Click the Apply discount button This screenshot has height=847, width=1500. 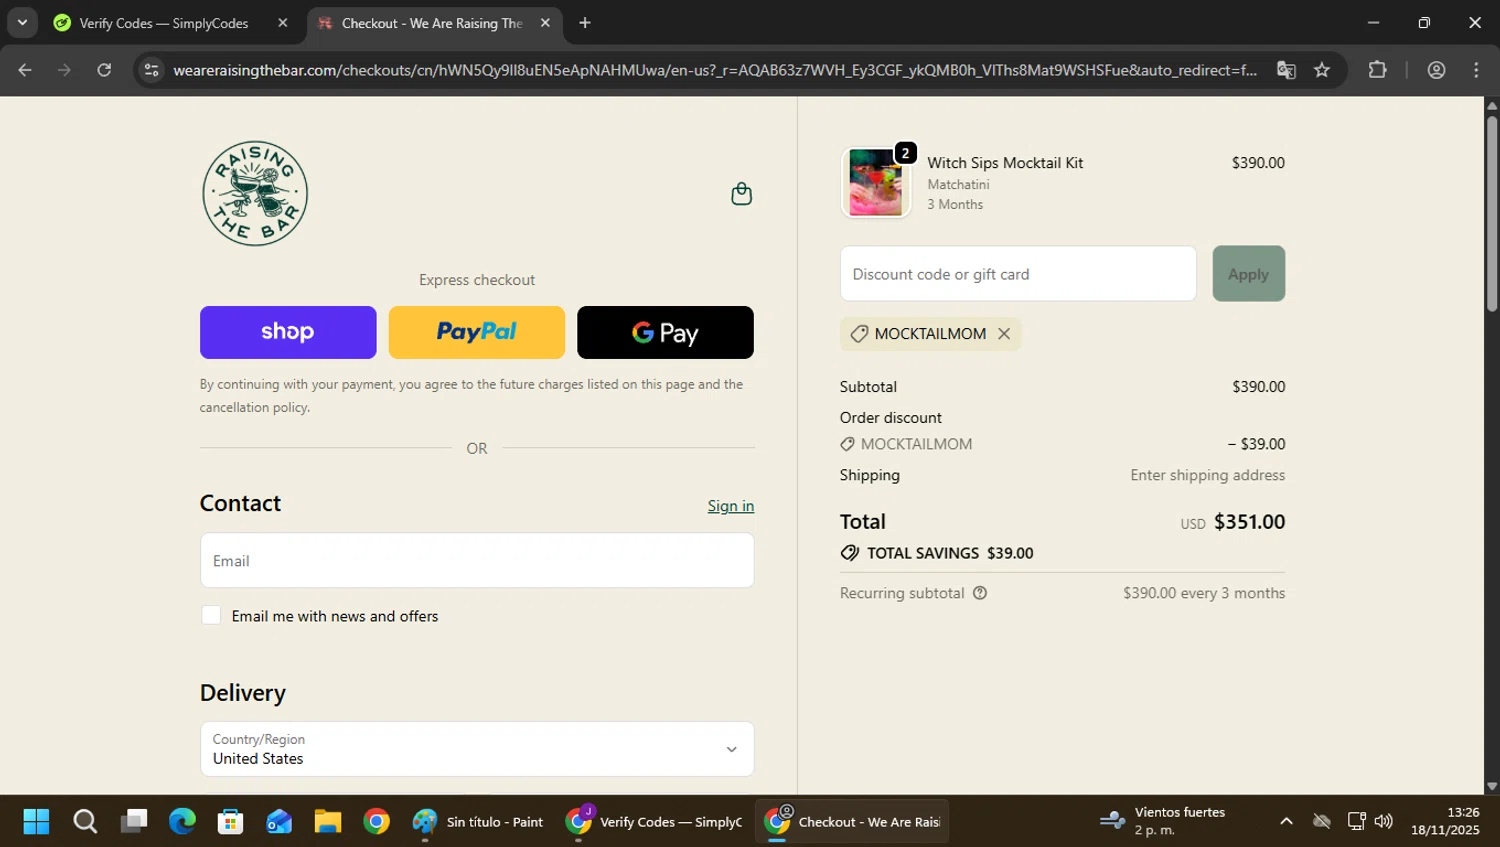(x=1248, y=274)
